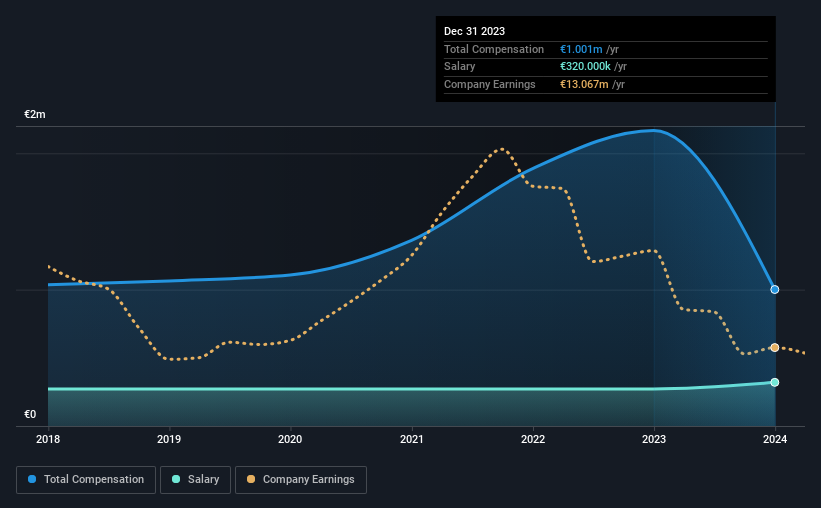Click the 2020 x-axis label
The image size is (821, 508).
pyautogui.click(x=290, y=439)
